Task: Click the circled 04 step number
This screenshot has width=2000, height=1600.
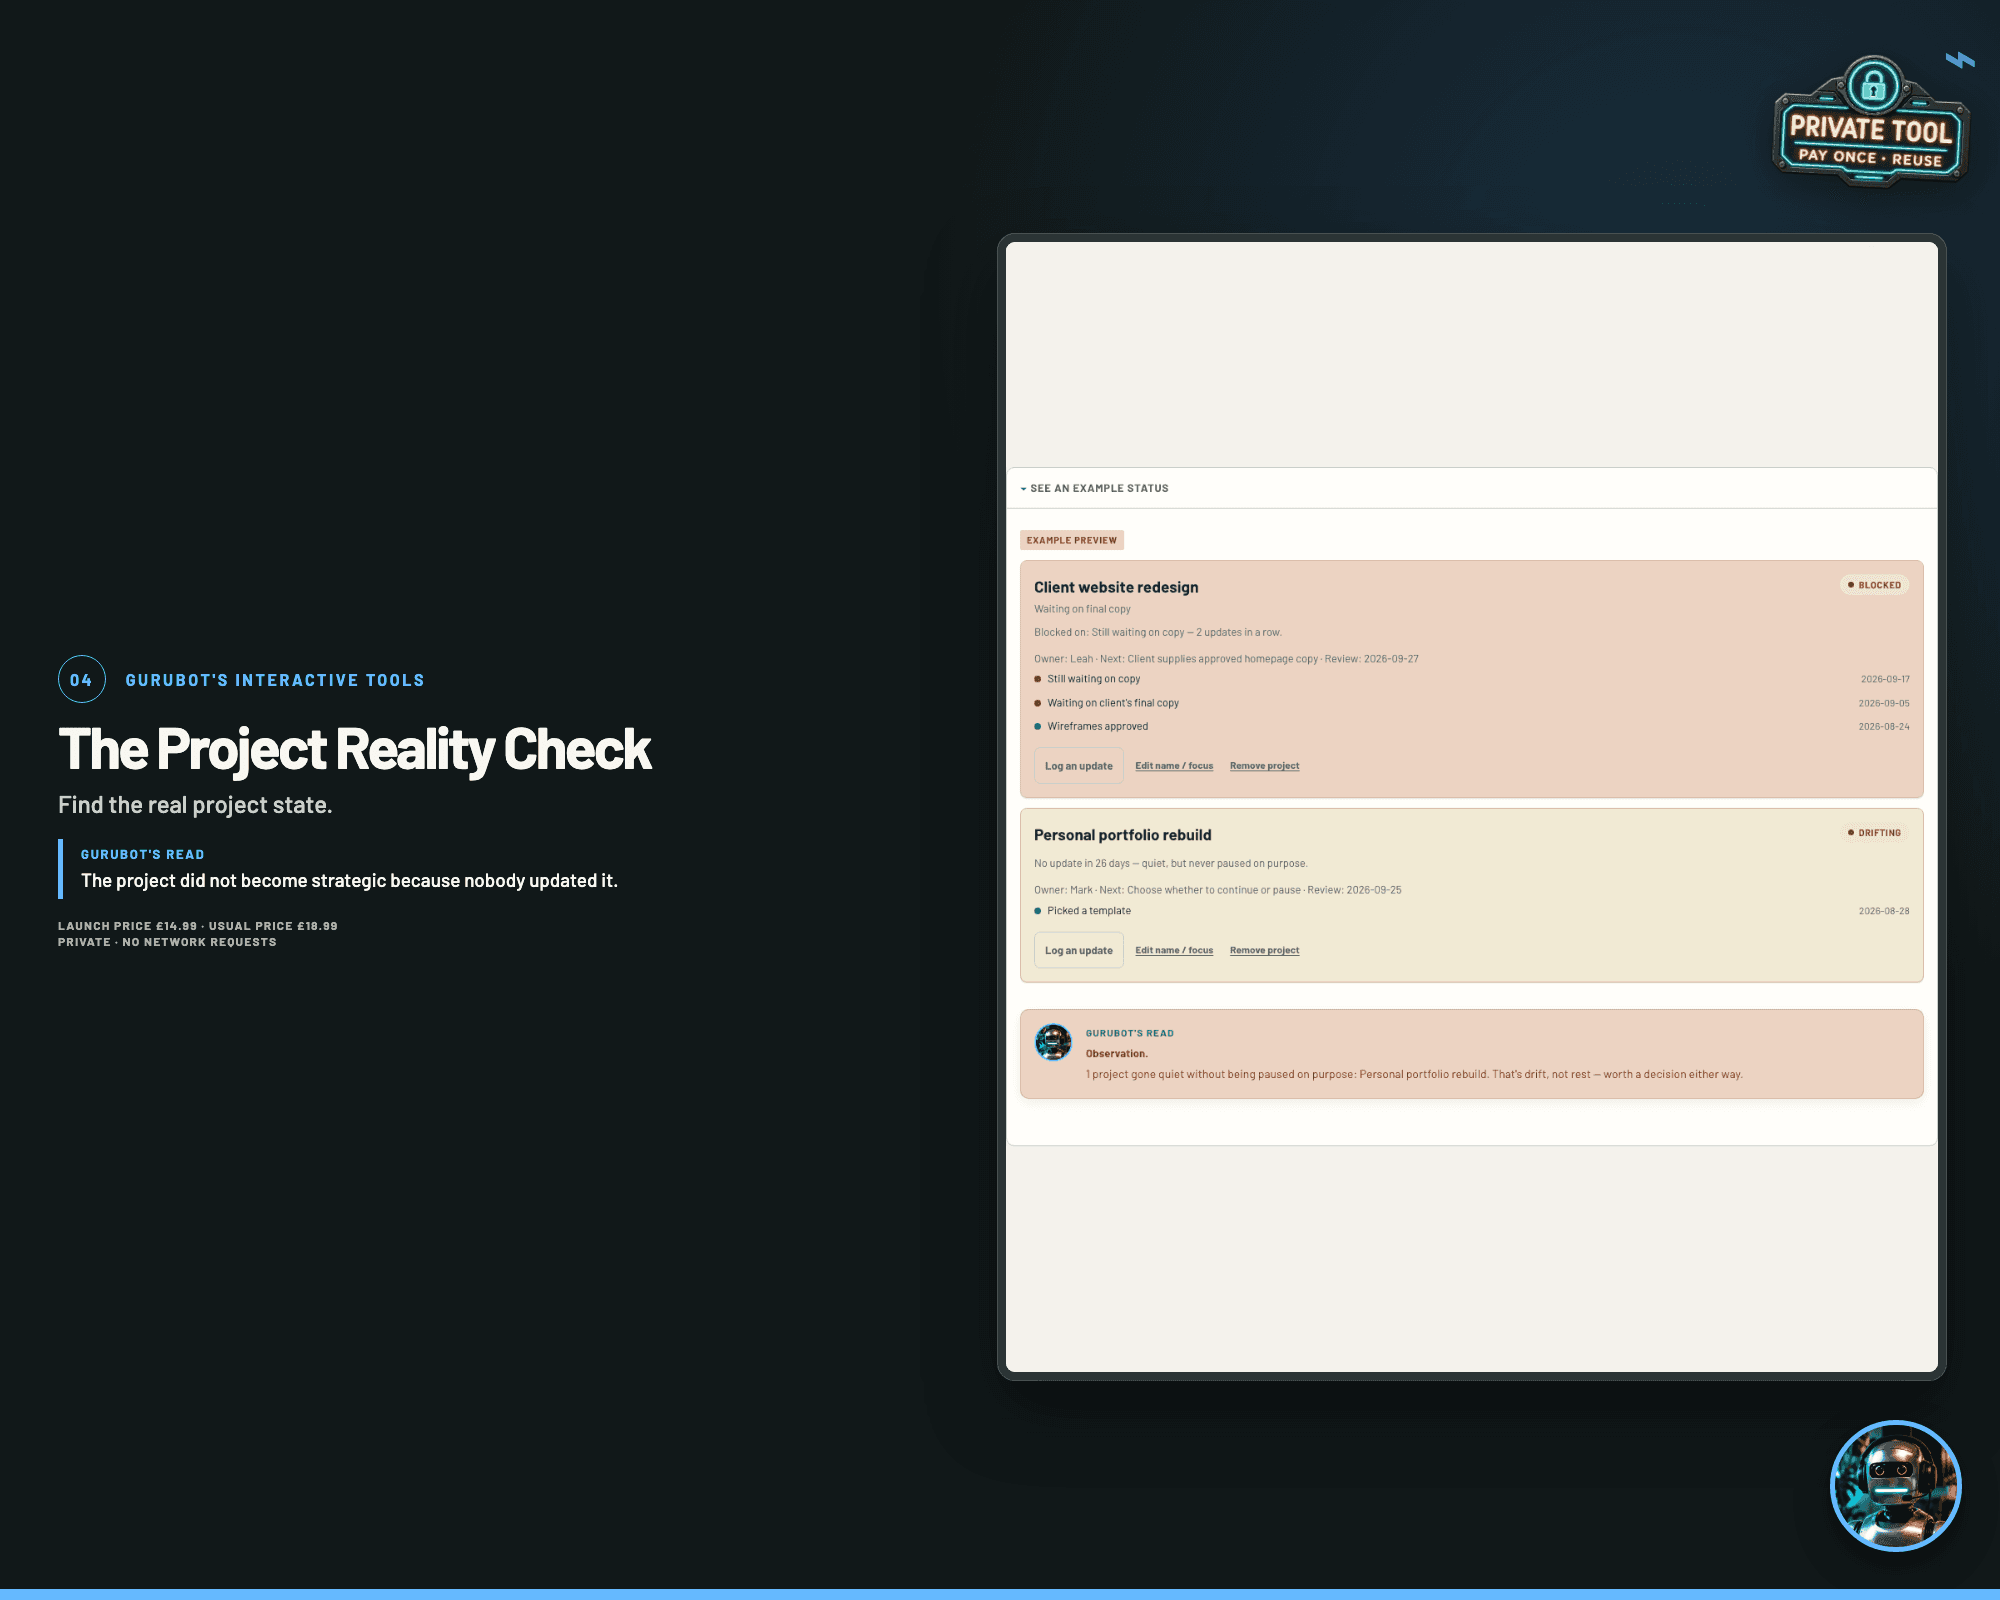Action: coord(81,680)
